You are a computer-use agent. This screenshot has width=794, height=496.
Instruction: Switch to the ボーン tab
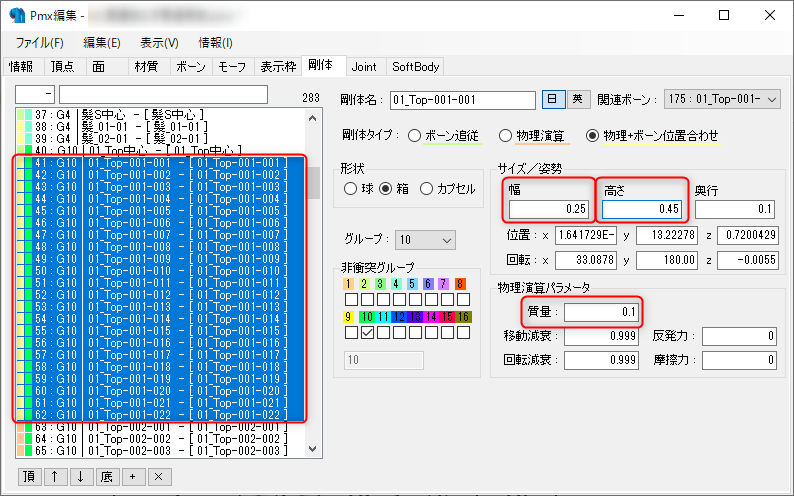pyautogui.click(x=191, y=67)
